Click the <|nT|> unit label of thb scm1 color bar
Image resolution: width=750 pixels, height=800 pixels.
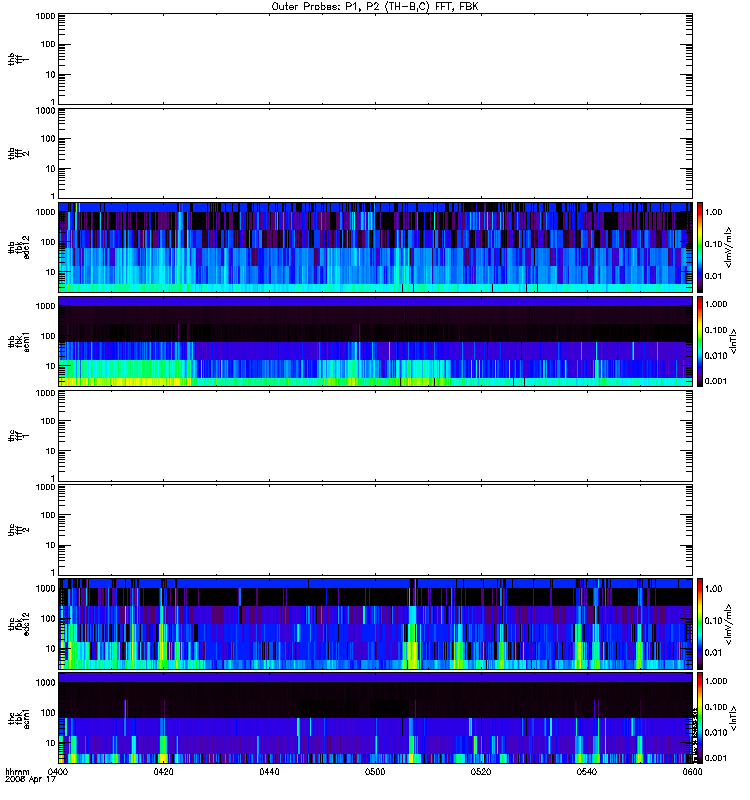pos(734,341)
